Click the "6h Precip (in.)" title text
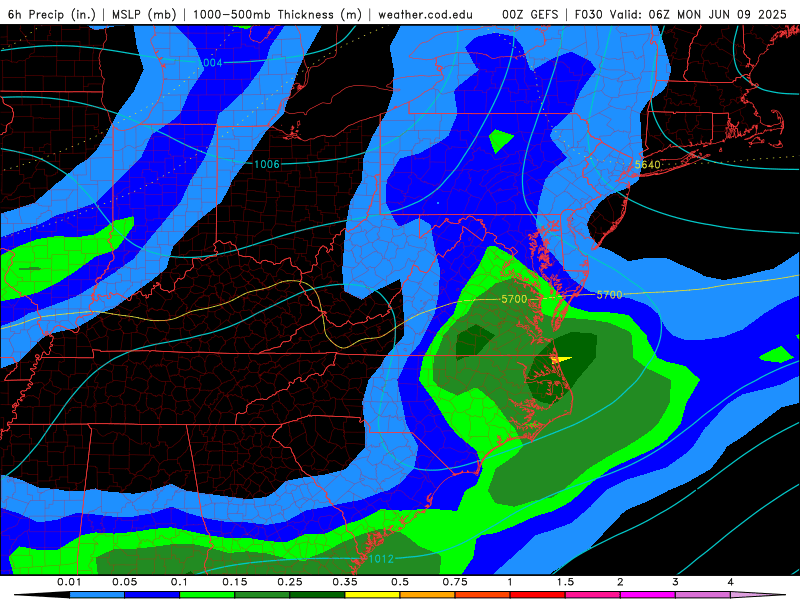 click(x=52, y=14)
